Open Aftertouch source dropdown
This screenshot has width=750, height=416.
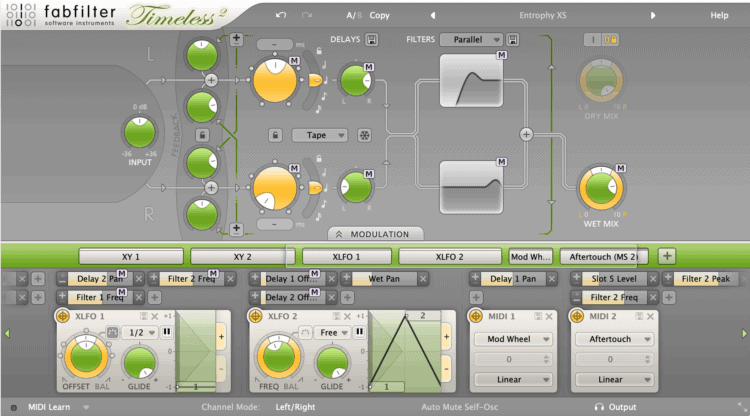point(614,339)
